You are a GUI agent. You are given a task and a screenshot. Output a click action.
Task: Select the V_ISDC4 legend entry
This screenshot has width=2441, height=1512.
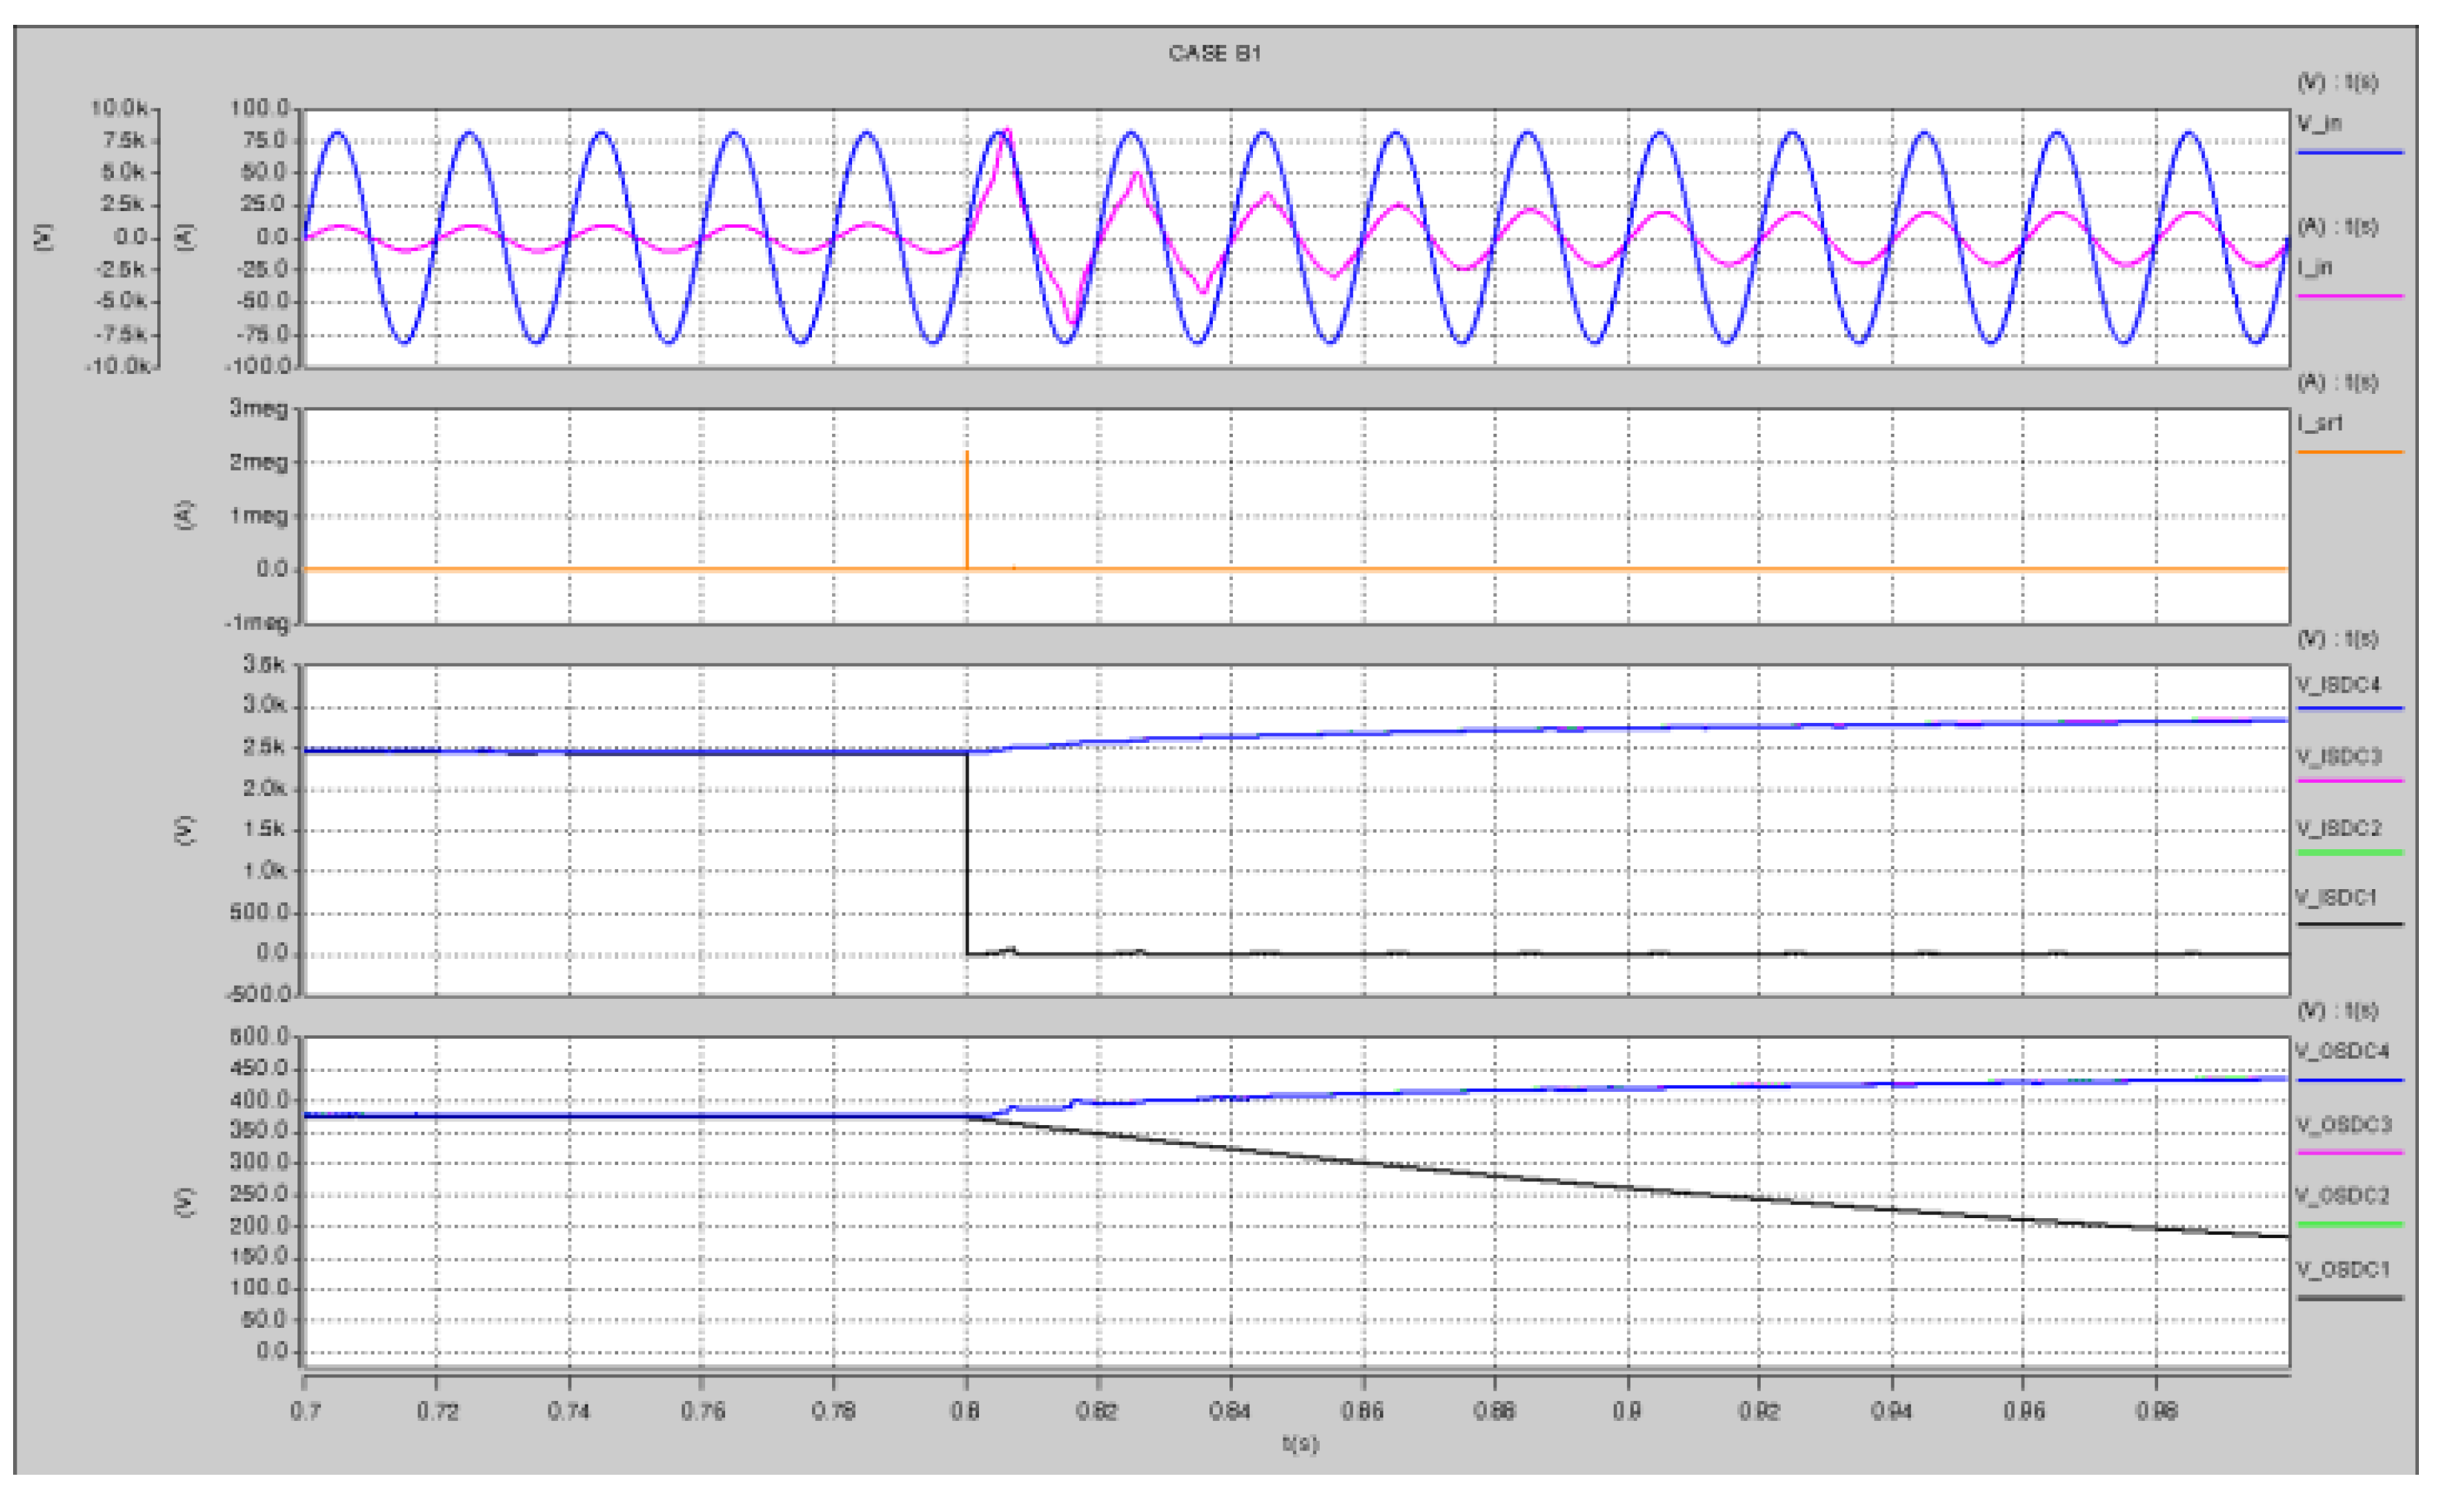[2338, 685]
